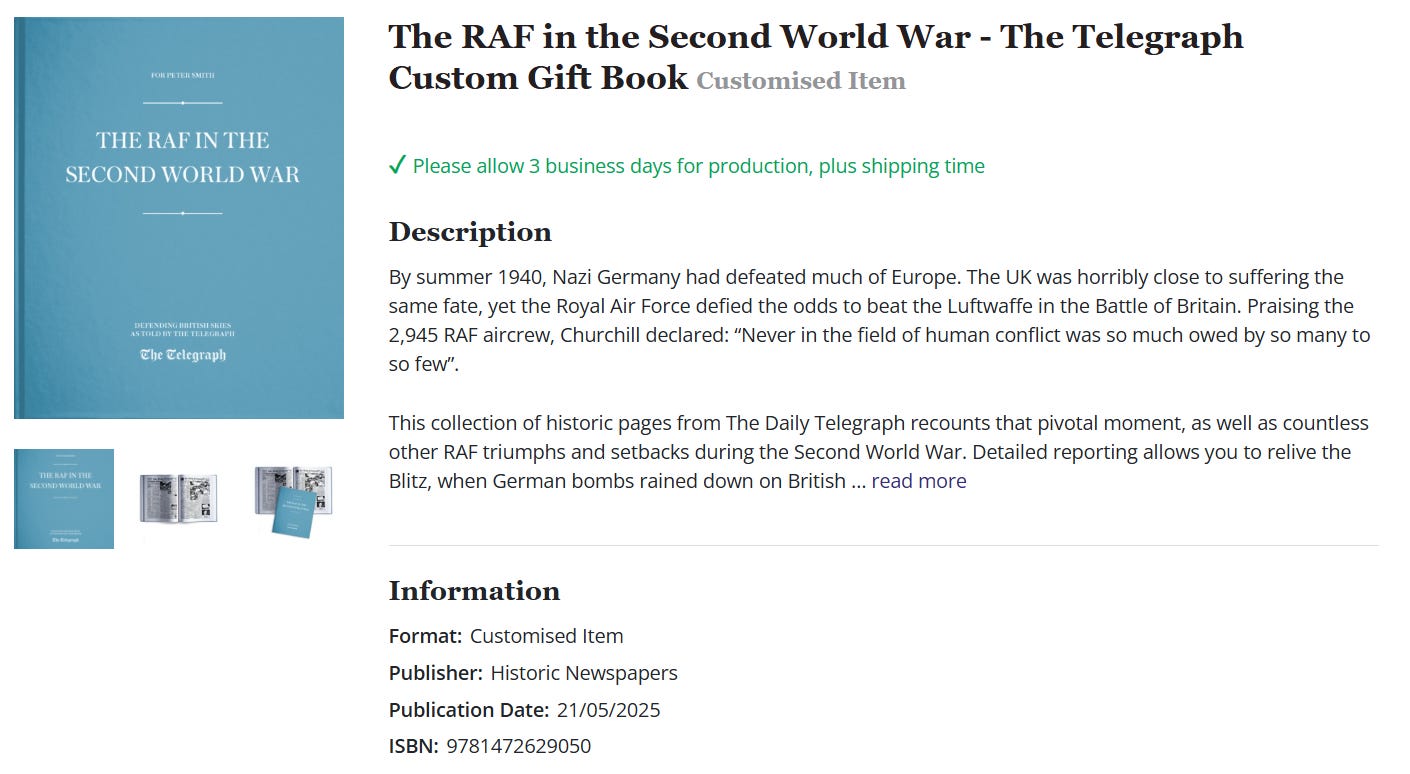
Task: Select the book set thumbnail
Action: [293, 498]
